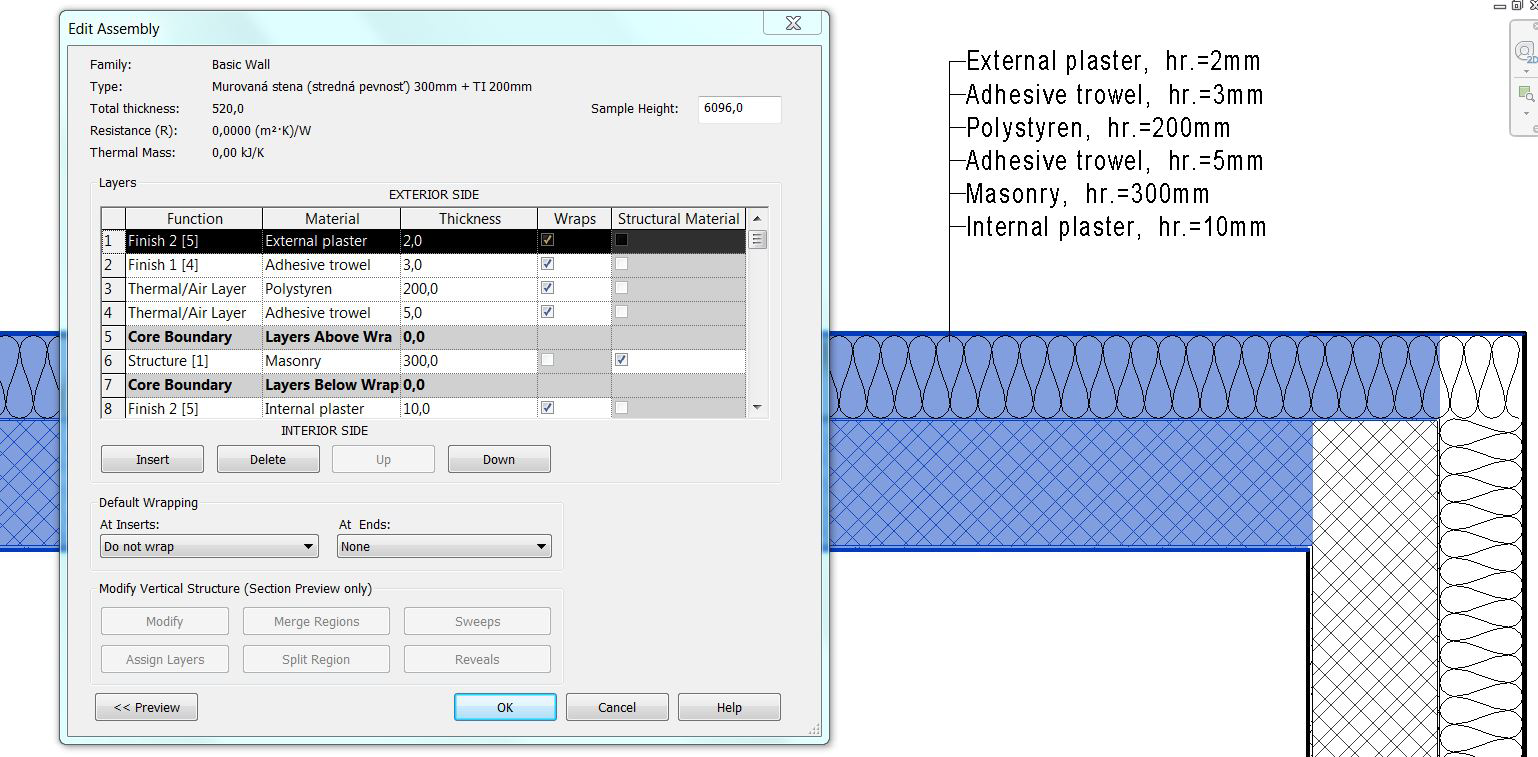The height and width of the screenshot is (757, 1538).
Task: Edit the Sample Height value field
Action: tap(738, 109)
